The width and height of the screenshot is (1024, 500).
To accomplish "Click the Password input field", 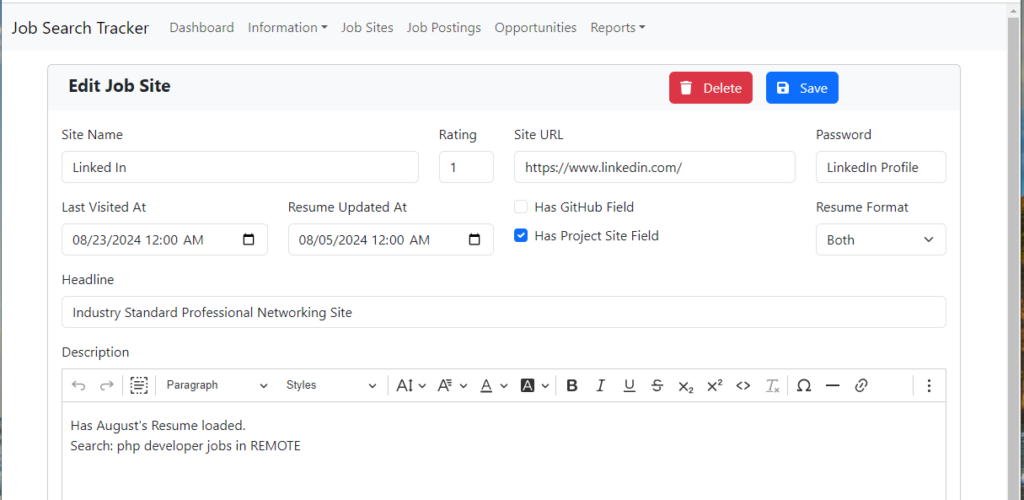I will (x=880, y=167).
